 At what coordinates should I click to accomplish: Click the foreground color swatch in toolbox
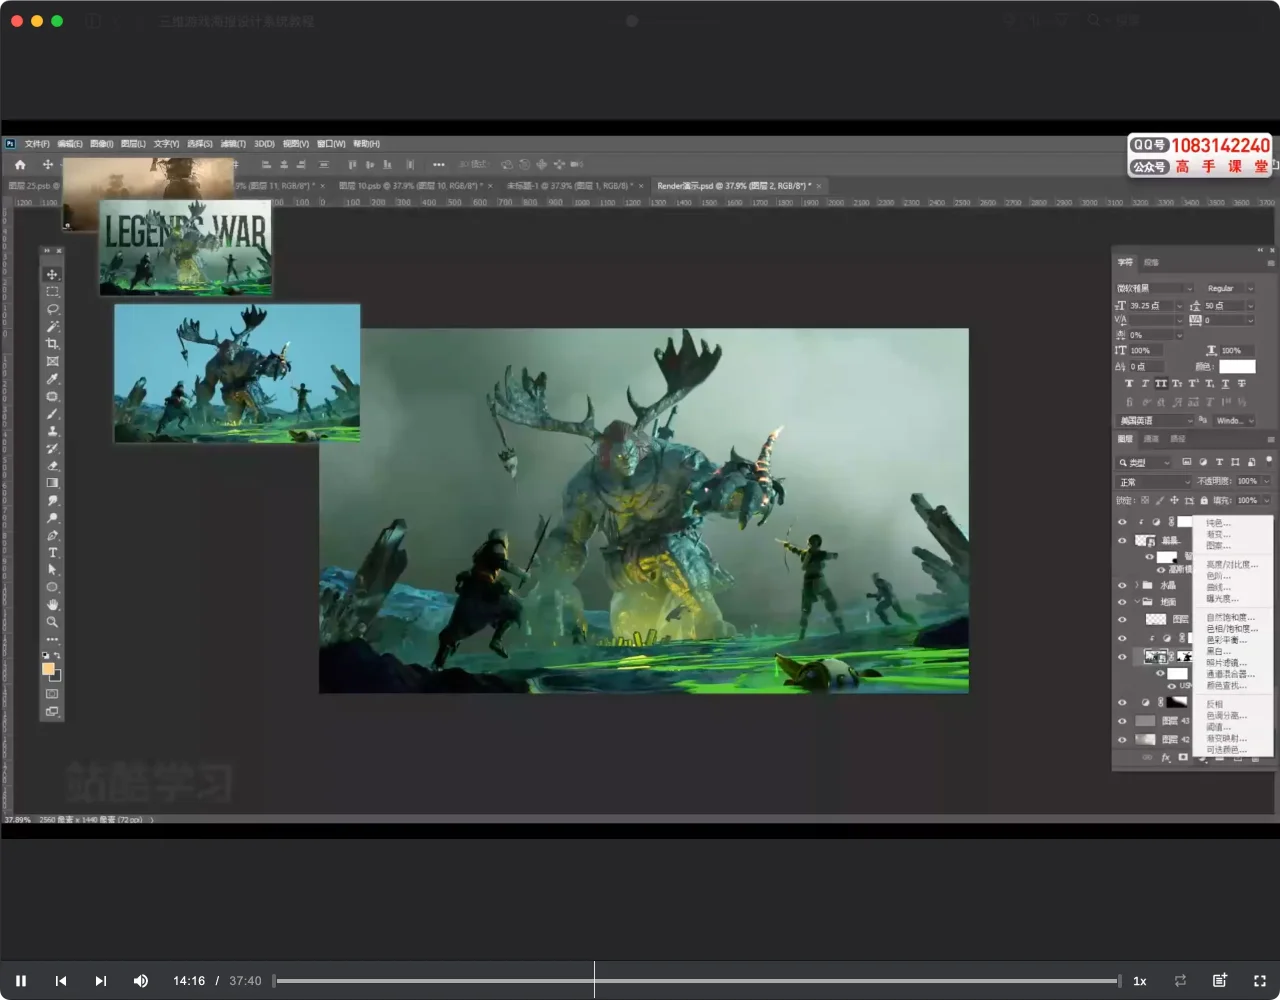pos(48,669)
